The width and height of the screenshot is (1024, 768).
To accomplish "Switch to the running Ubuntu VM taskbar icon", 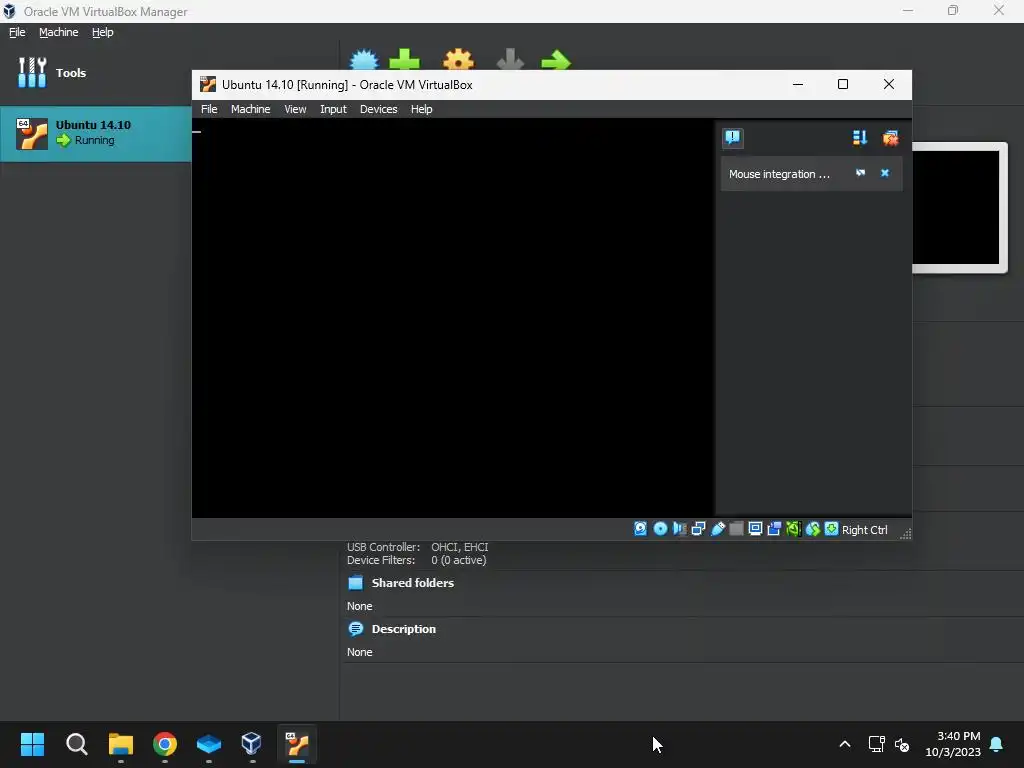I will 297,744.
